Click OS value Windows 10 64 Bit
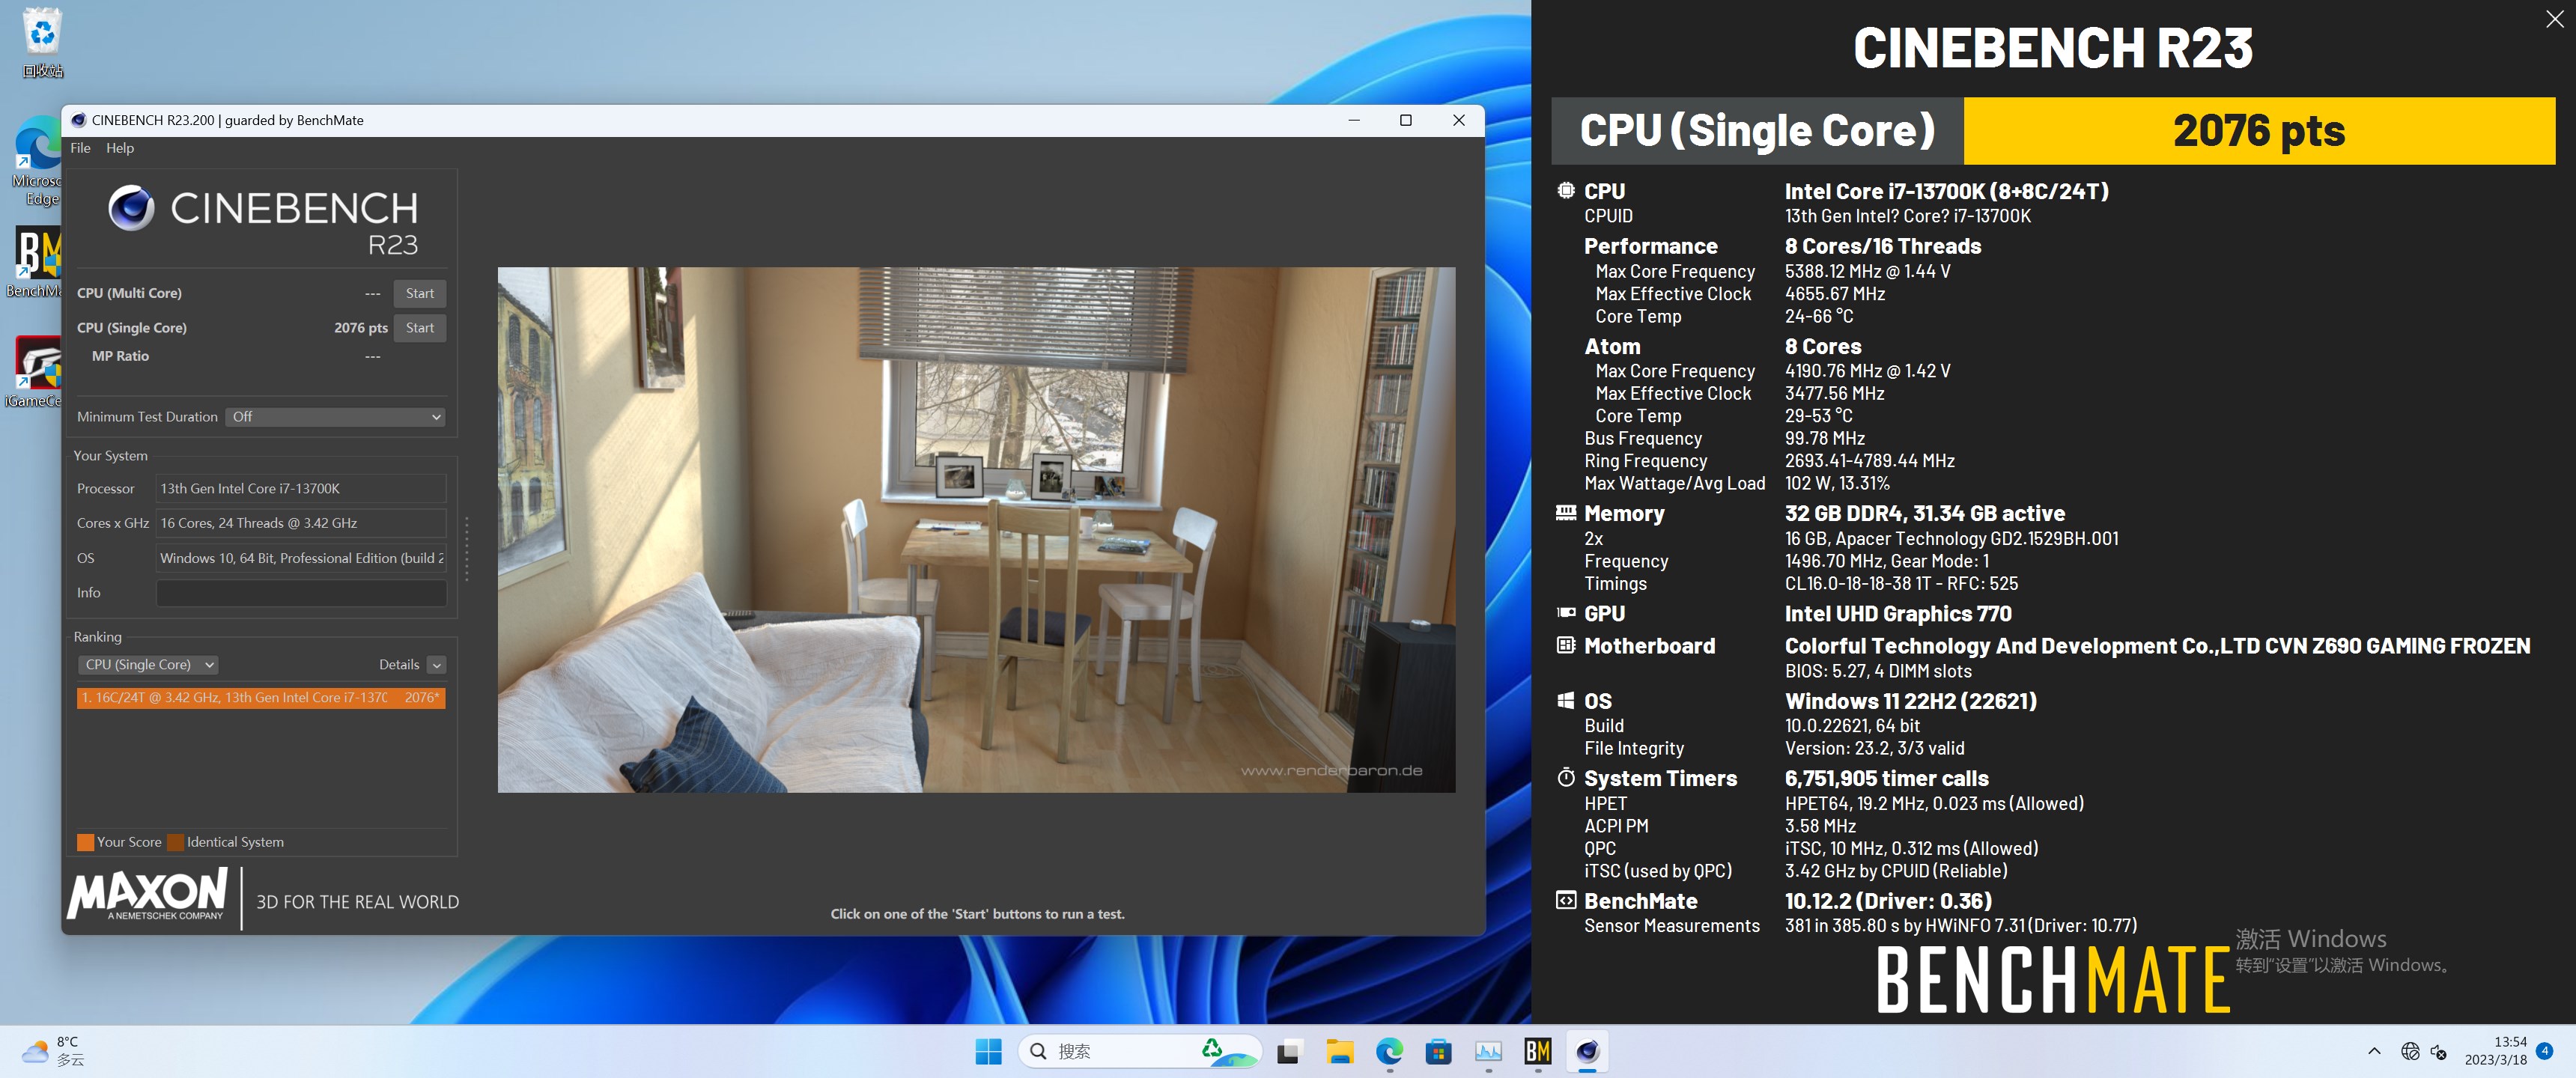 [301, 558]
